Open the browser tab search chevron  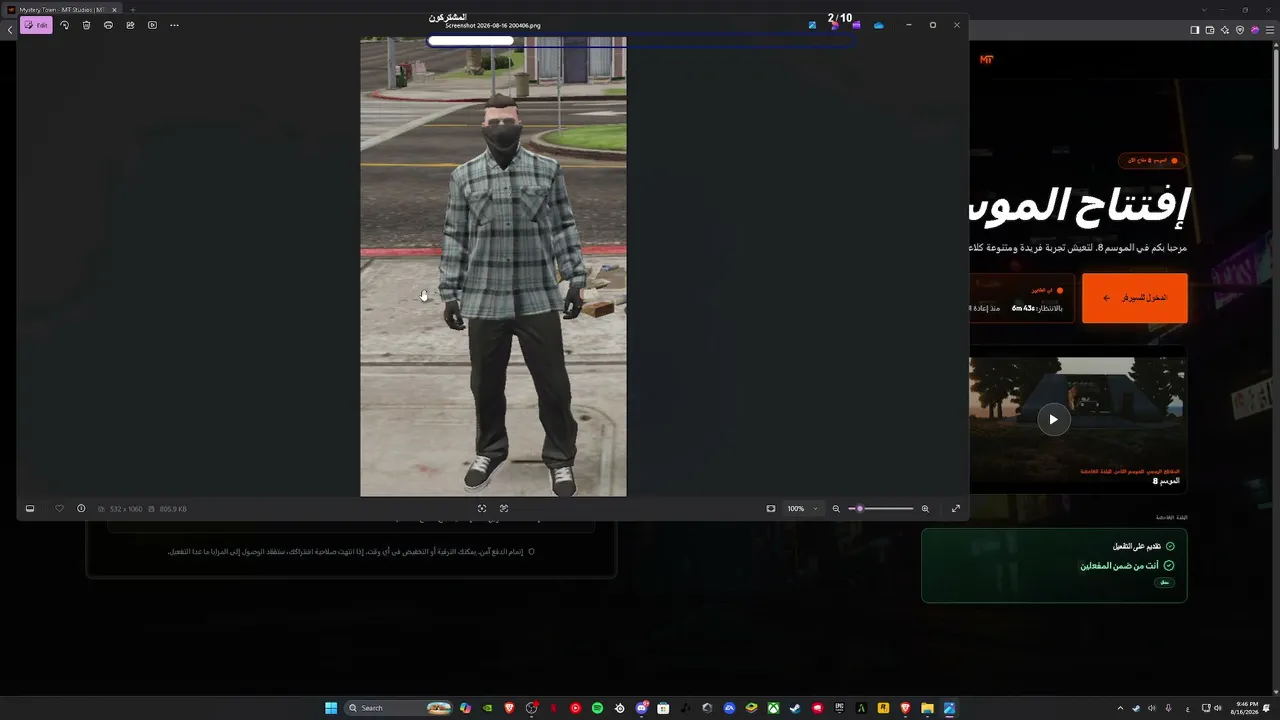(1204, 10)
